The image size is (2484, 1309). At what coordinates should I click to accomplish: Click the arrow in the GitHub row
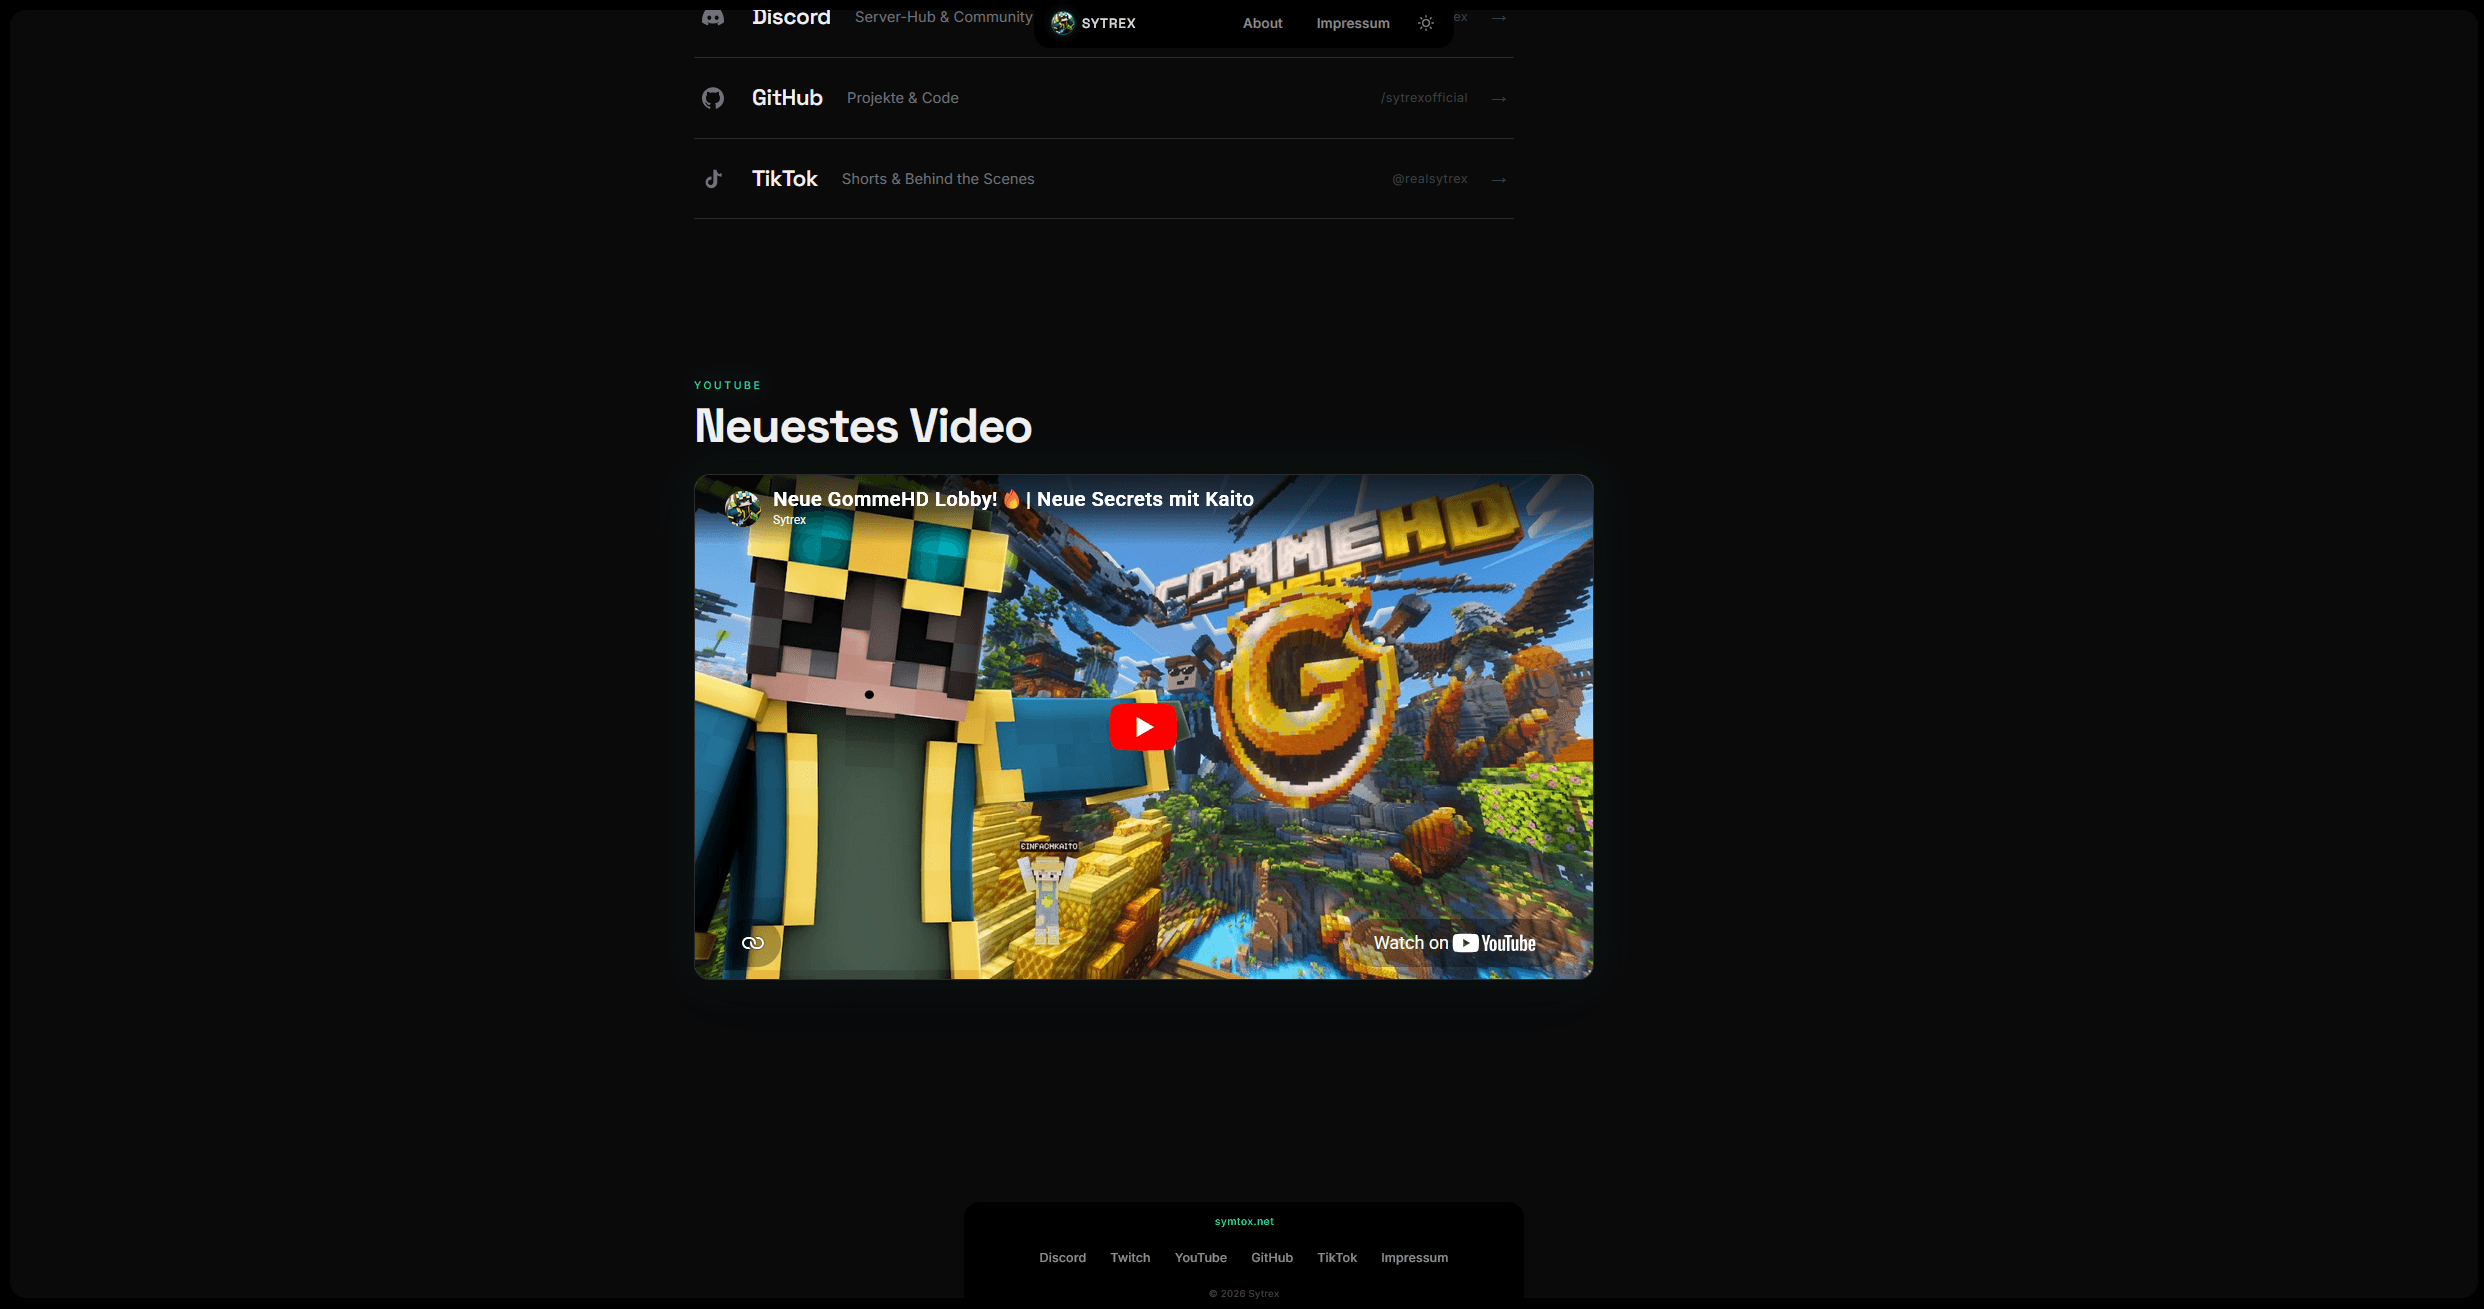pyautogui.click(x=1499, y=98)
